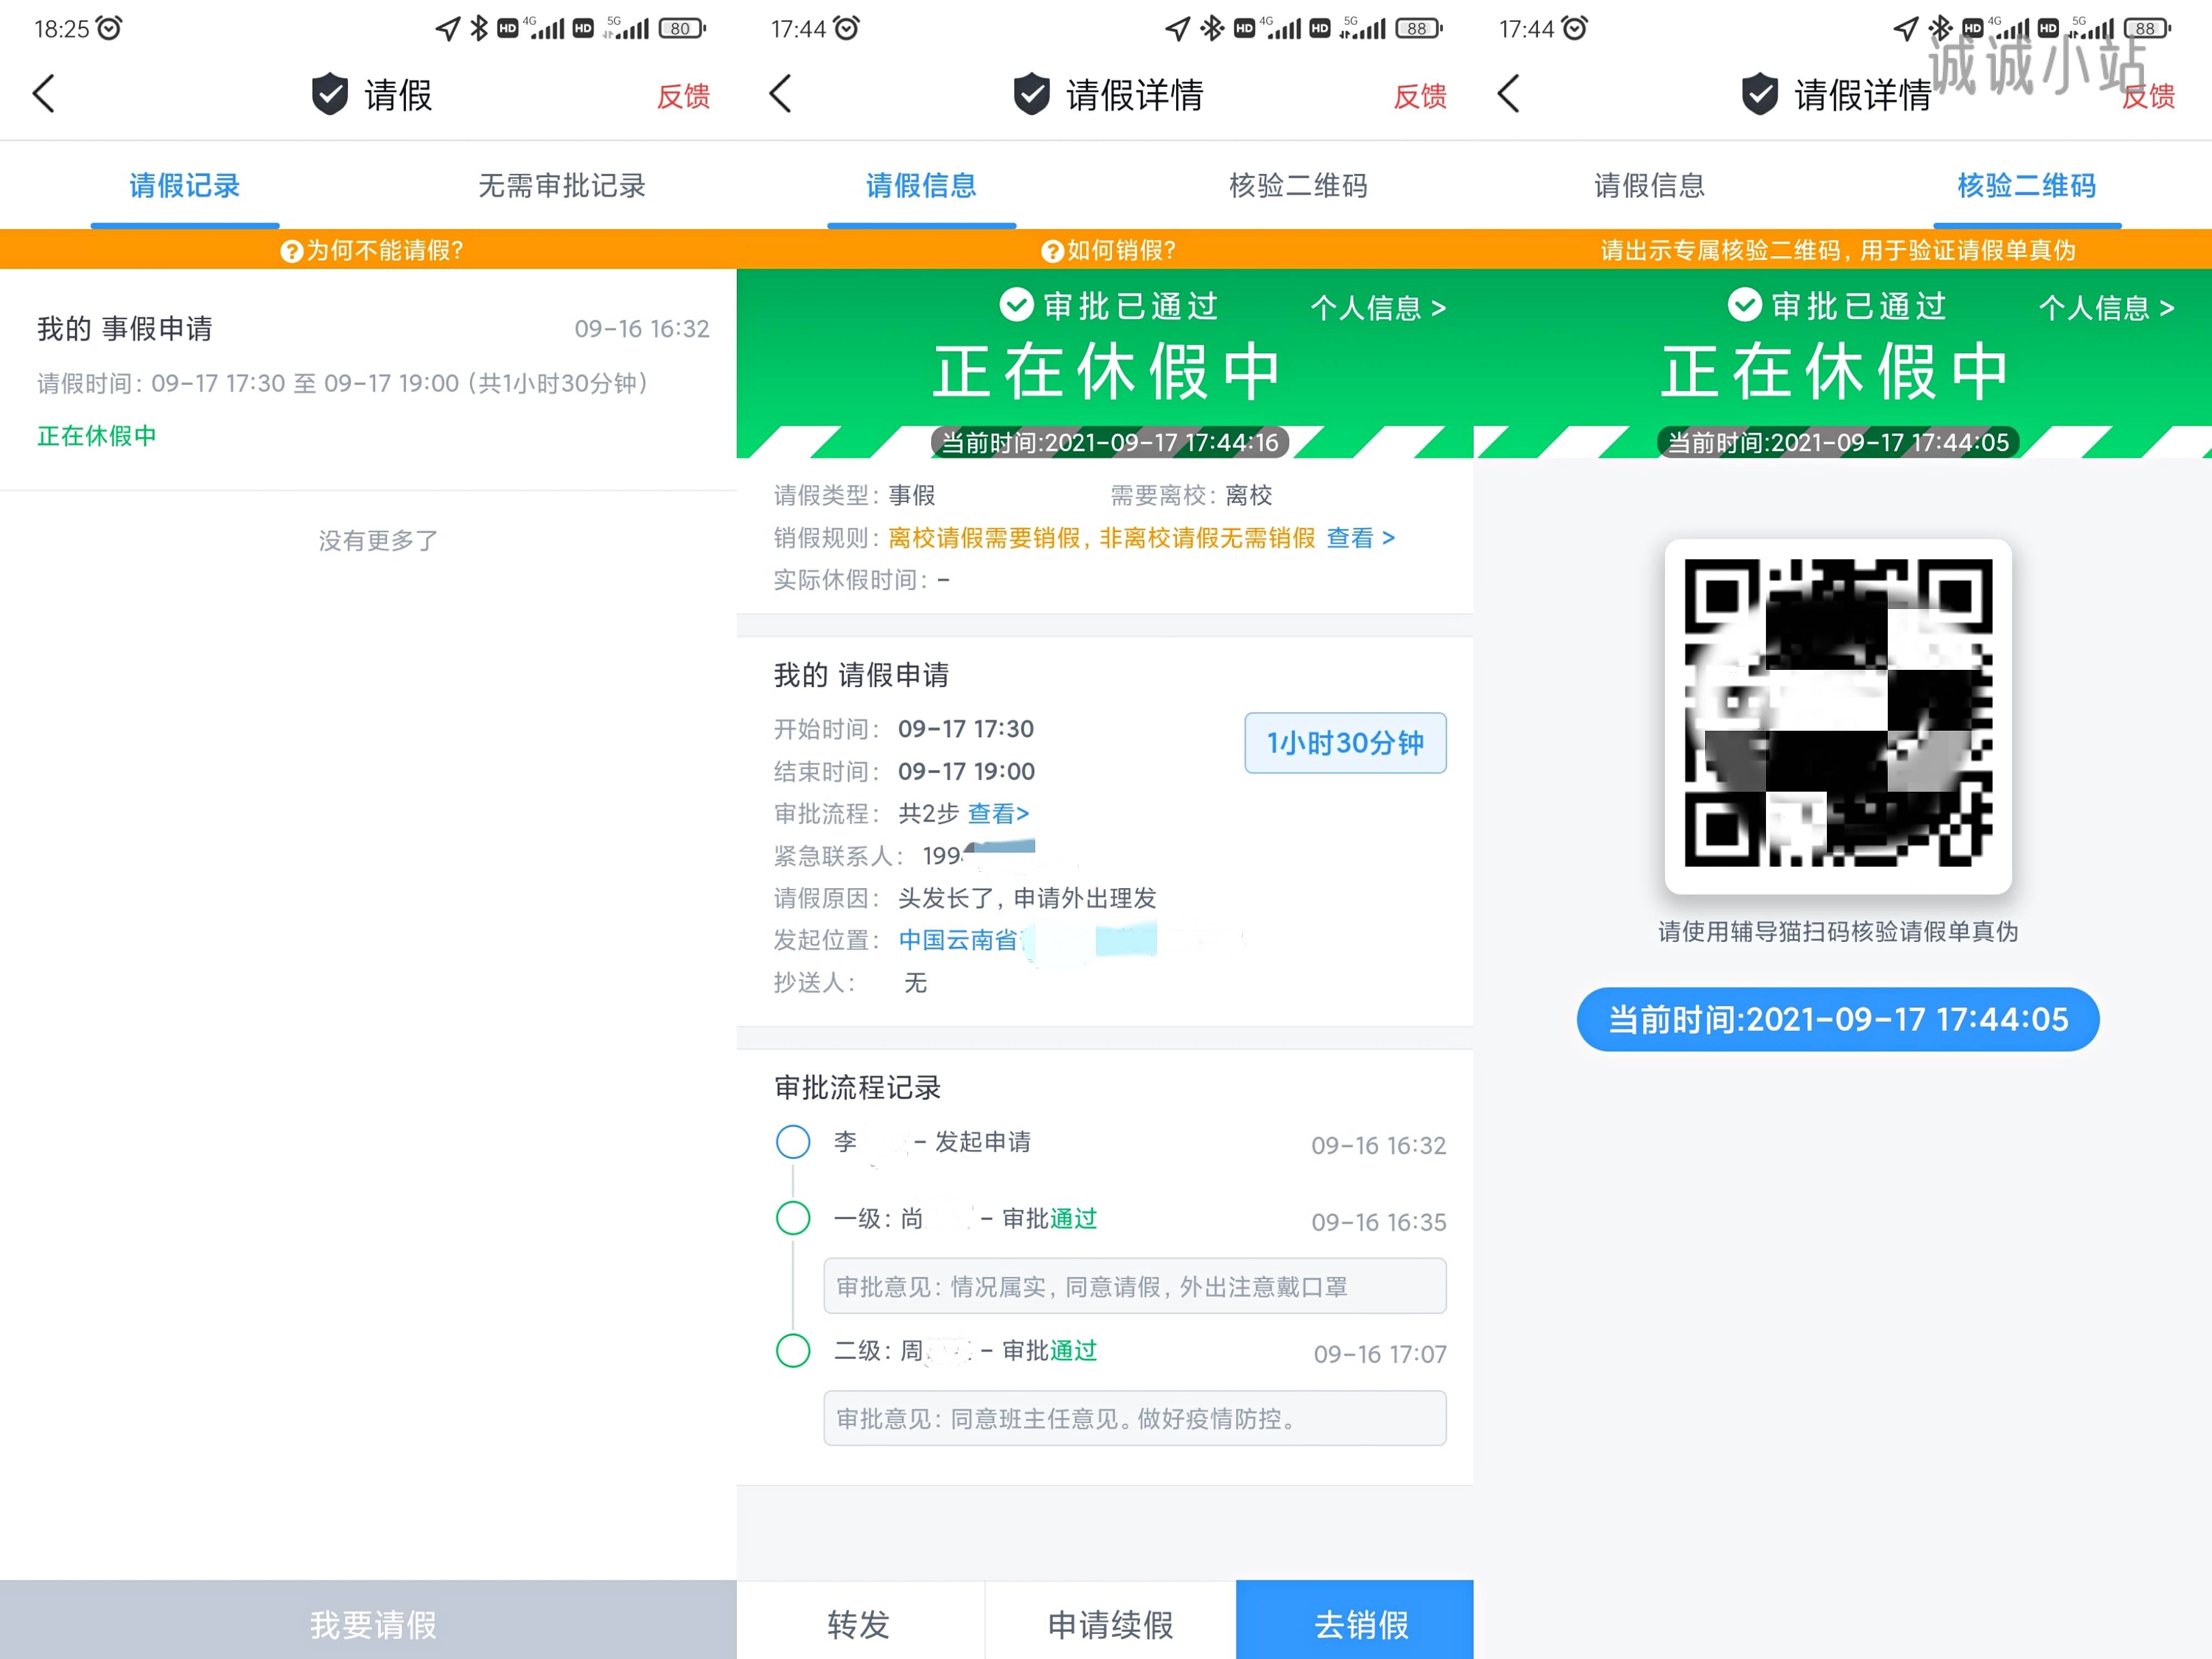Tap 1小时30分钟 duration badge
2212x1659 pixels.
click(x=1345, y=743)
